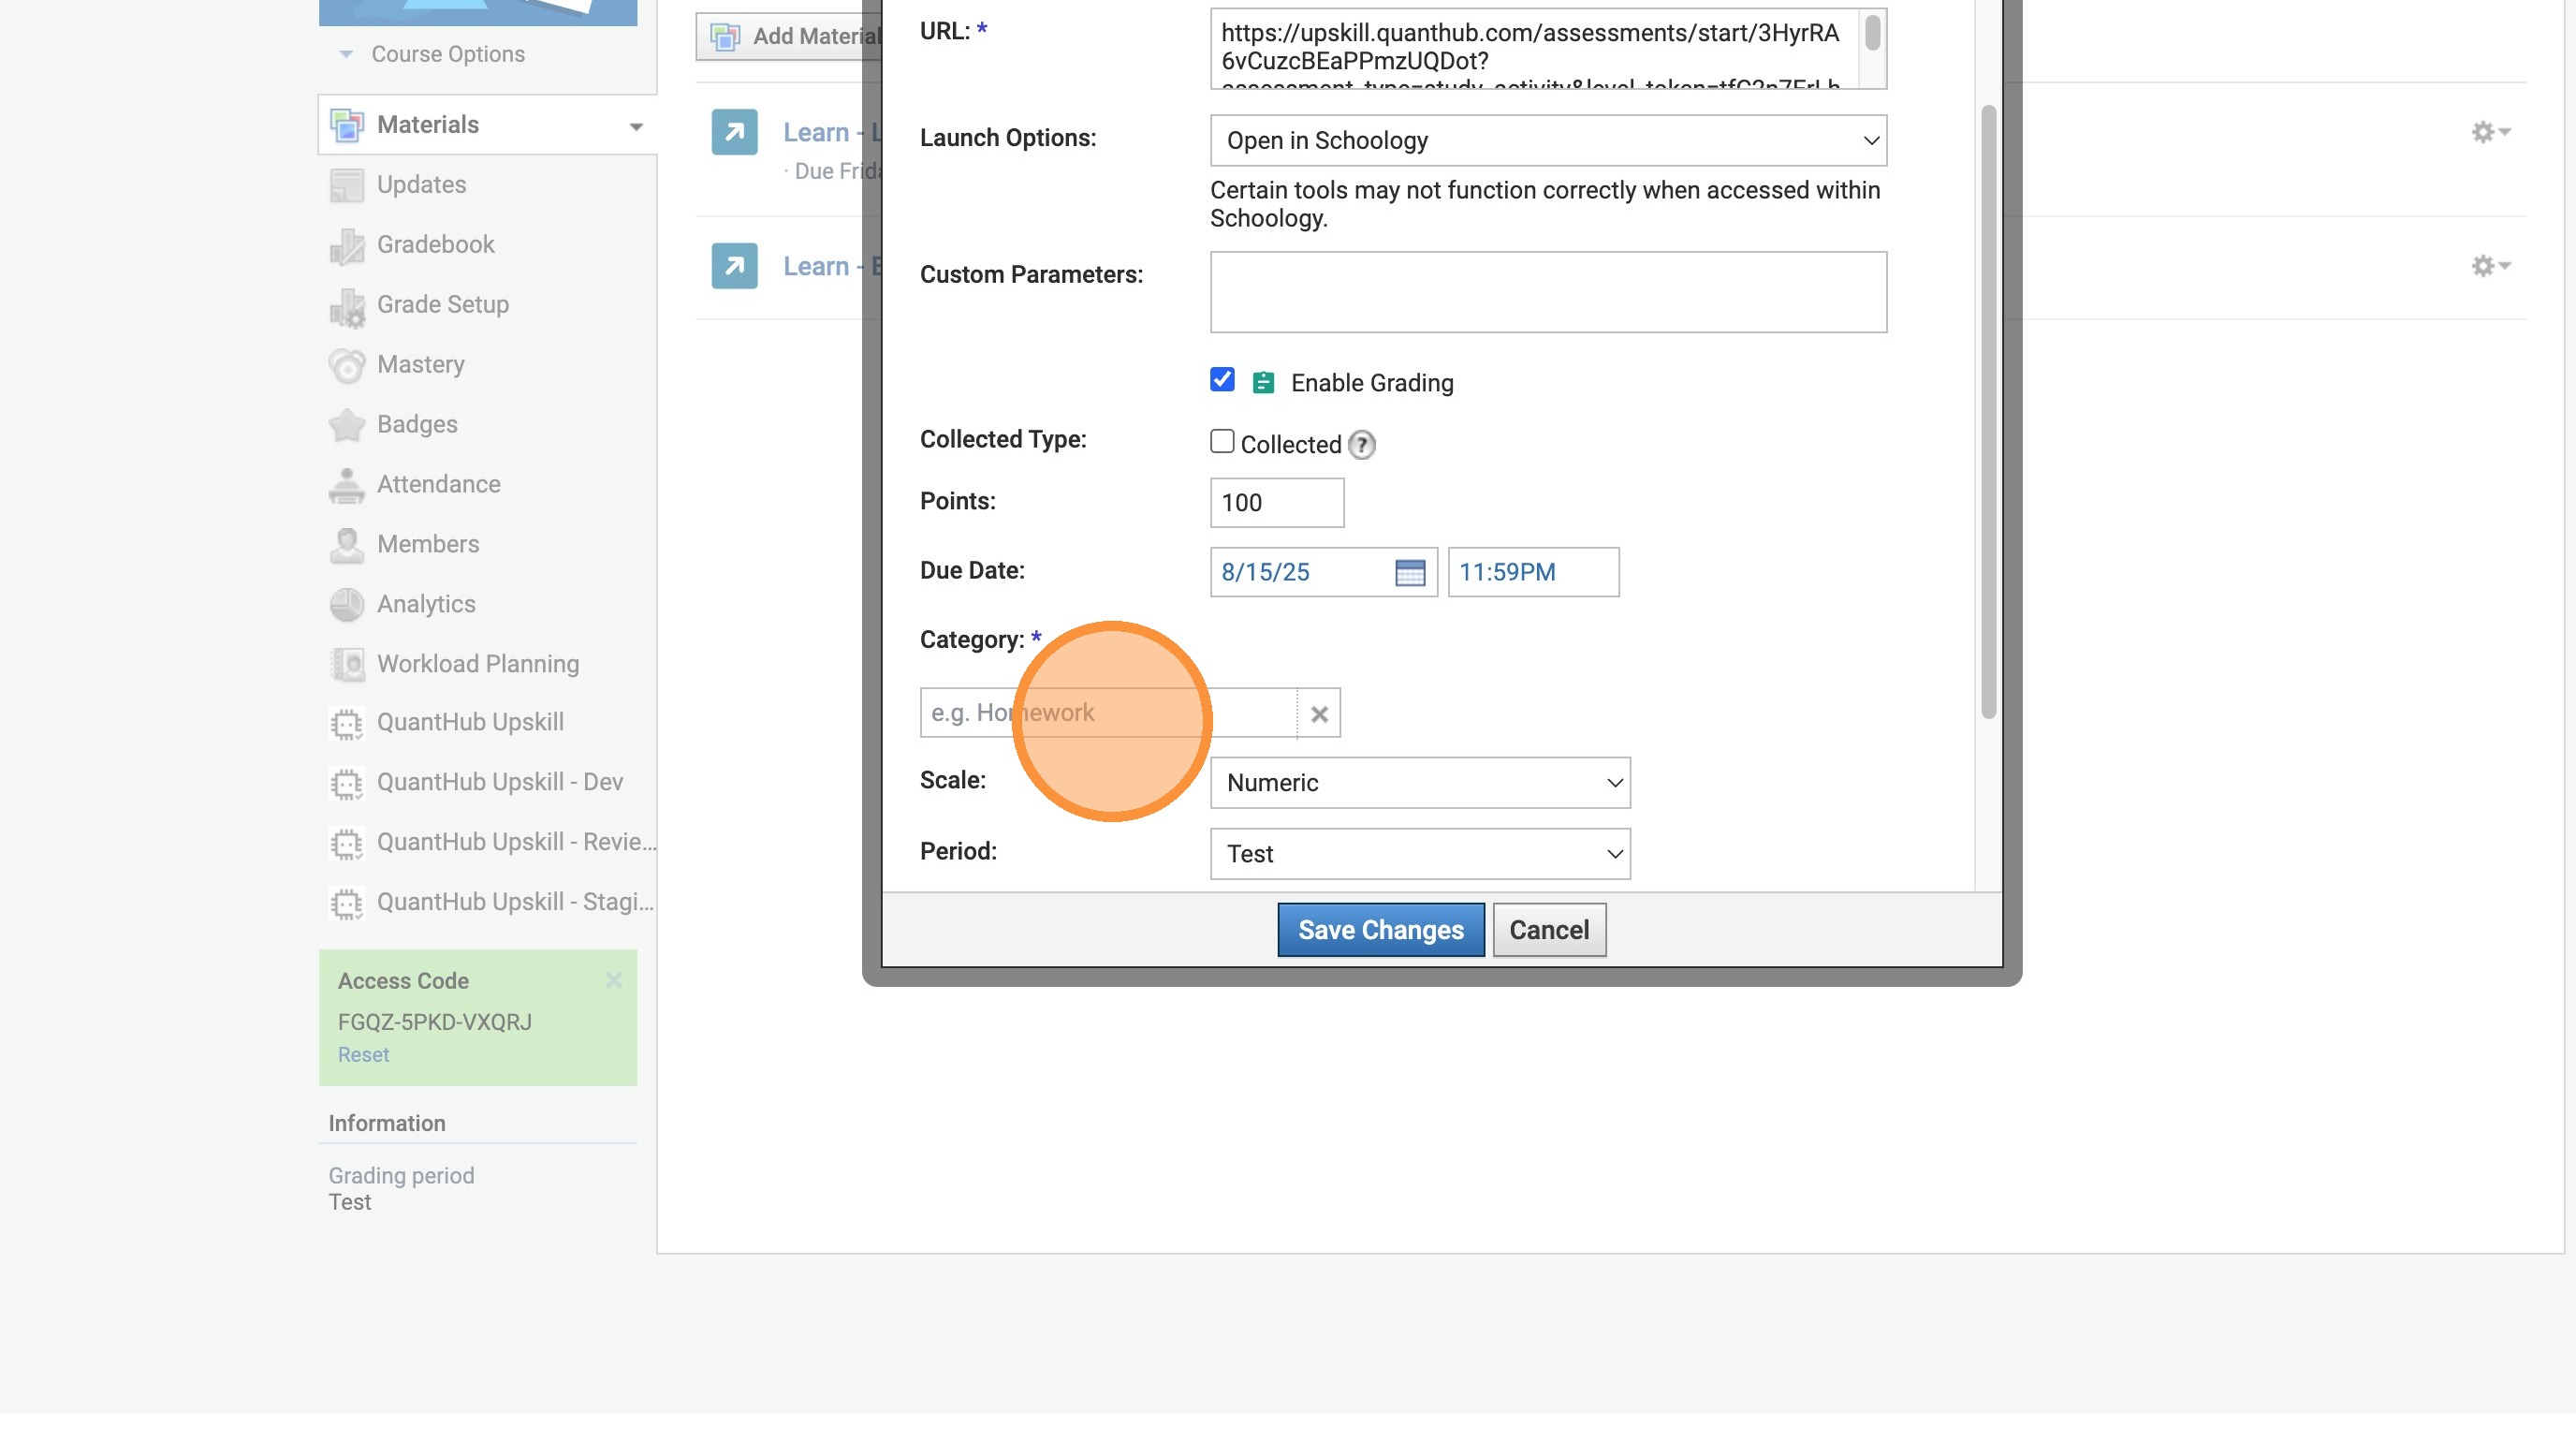
Task: Check the Collected checkbox
Action: point(1221,442)
